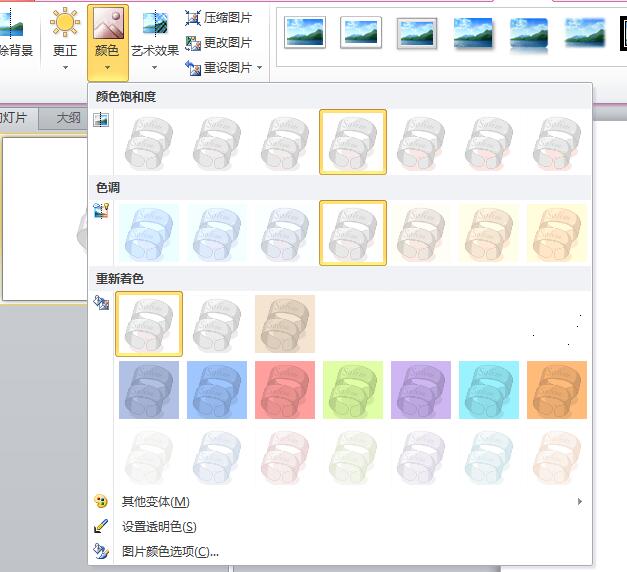This screenshot has width=627, height=572.
Task: Apply sixth picture style with soft edges
Action: click(x=585, y=34)
